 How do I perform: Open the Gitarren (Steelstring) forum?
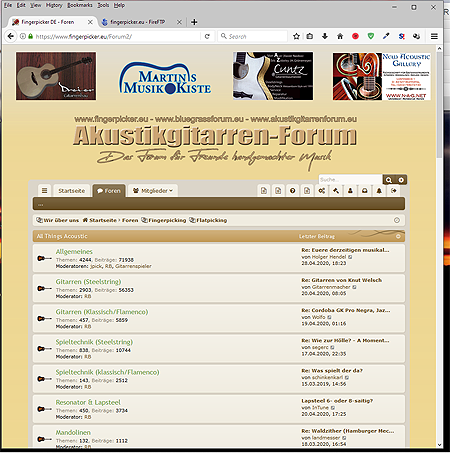(88, 282)
